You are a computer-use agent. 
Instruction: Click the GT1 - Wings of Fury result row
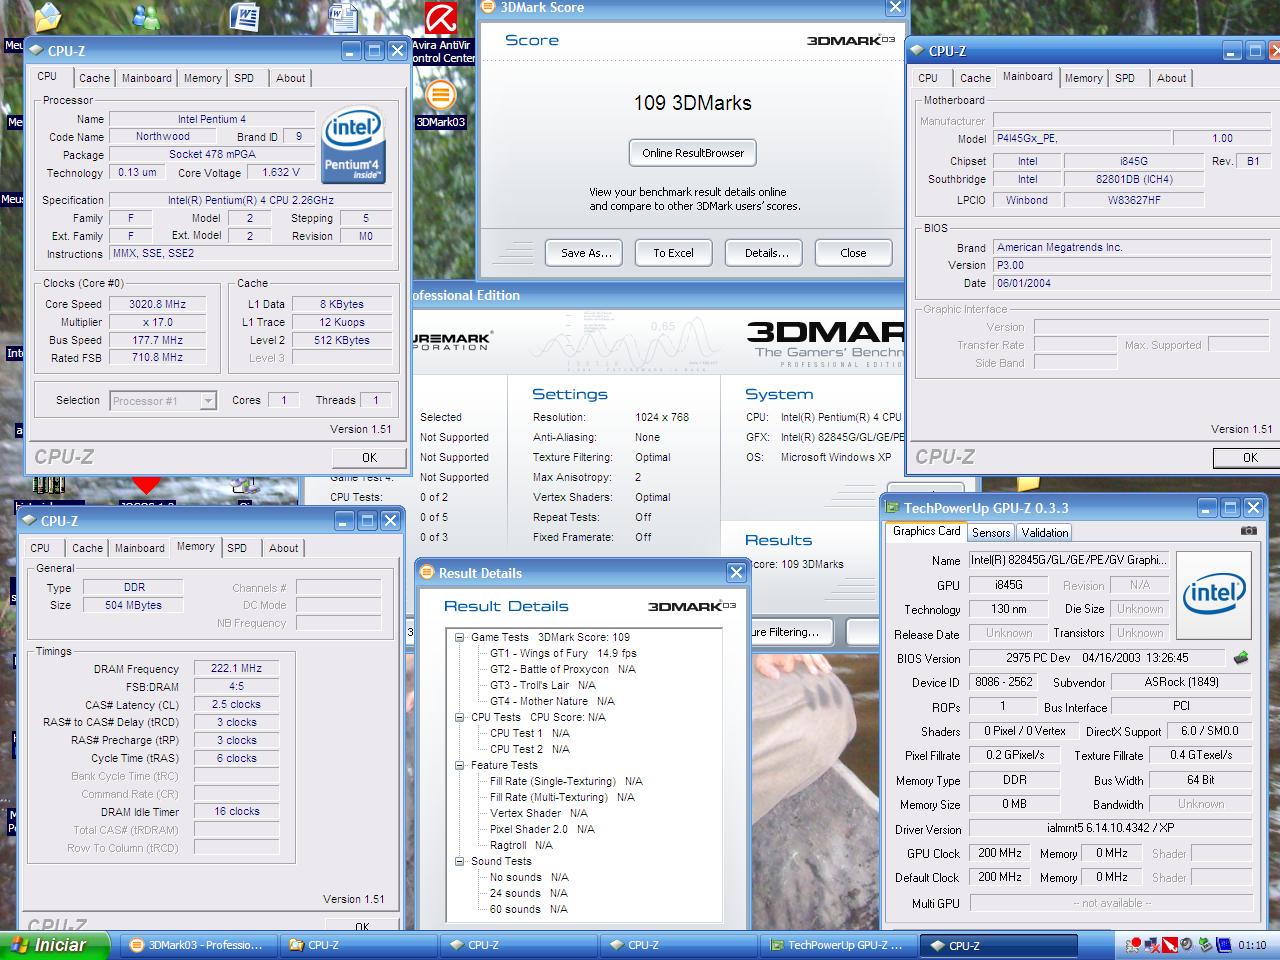click(x=563, y=653)
